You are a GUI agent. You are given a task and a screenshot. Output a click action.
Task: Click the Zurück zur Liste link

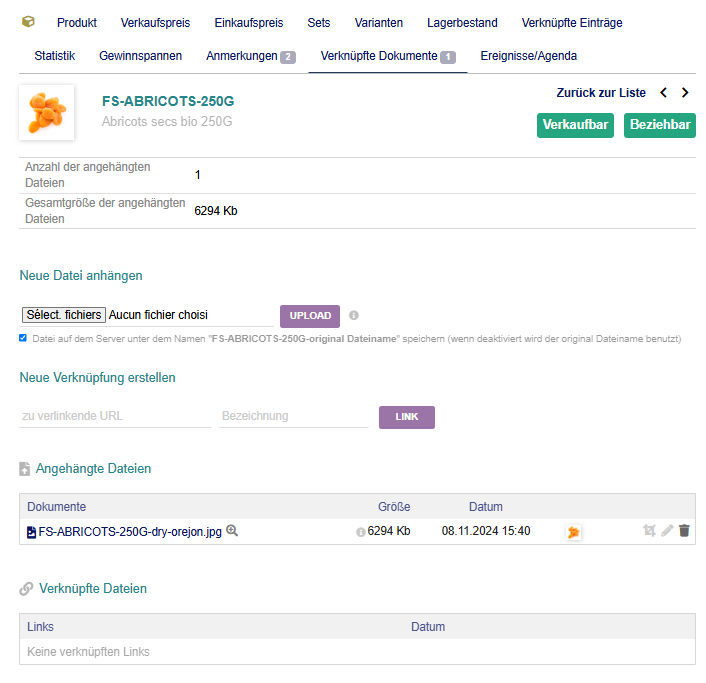pos(601,93)
